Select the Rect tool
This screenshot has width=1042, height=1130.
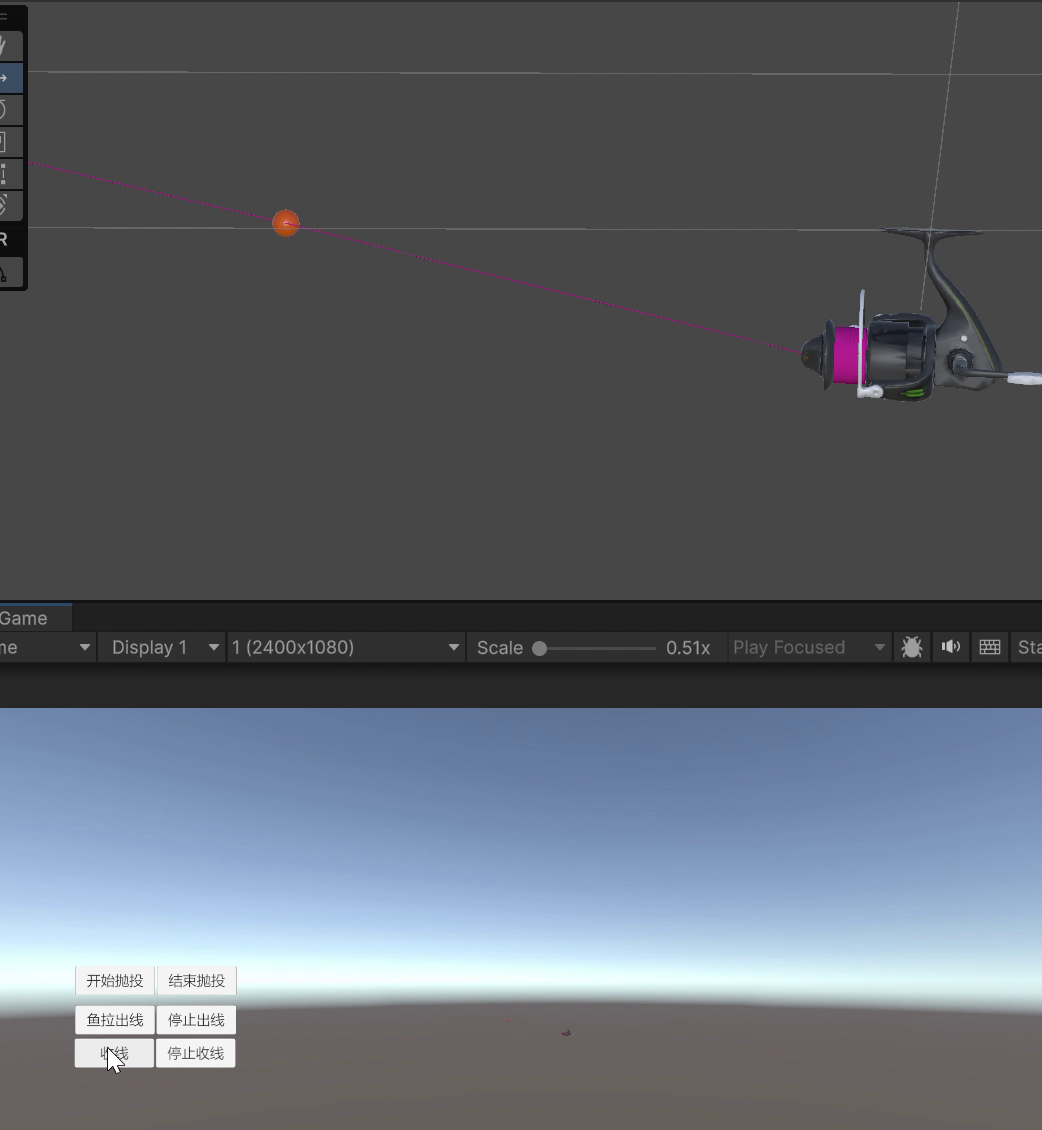coord(6,174)
